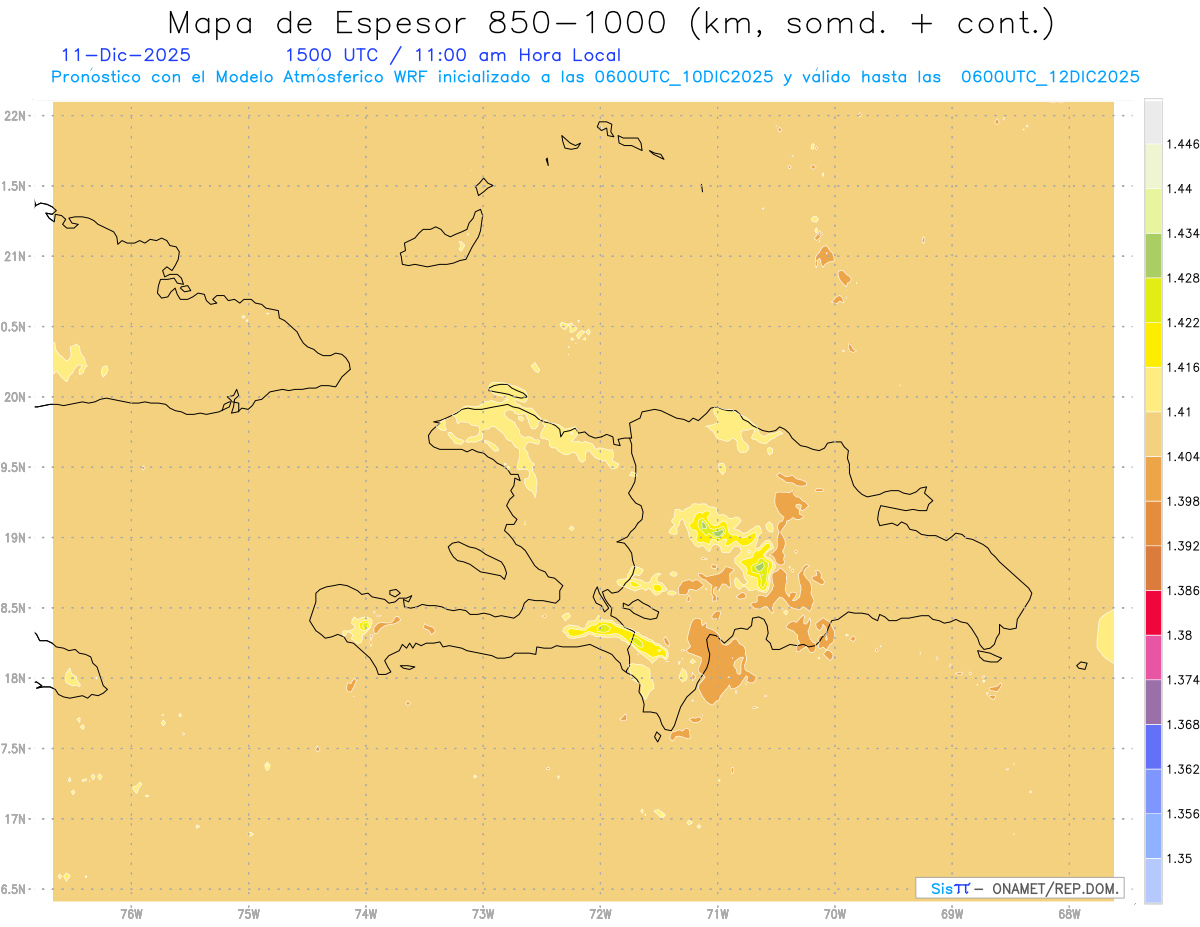Select the light gray legend swatch above 1.446

click(1153, 121)
